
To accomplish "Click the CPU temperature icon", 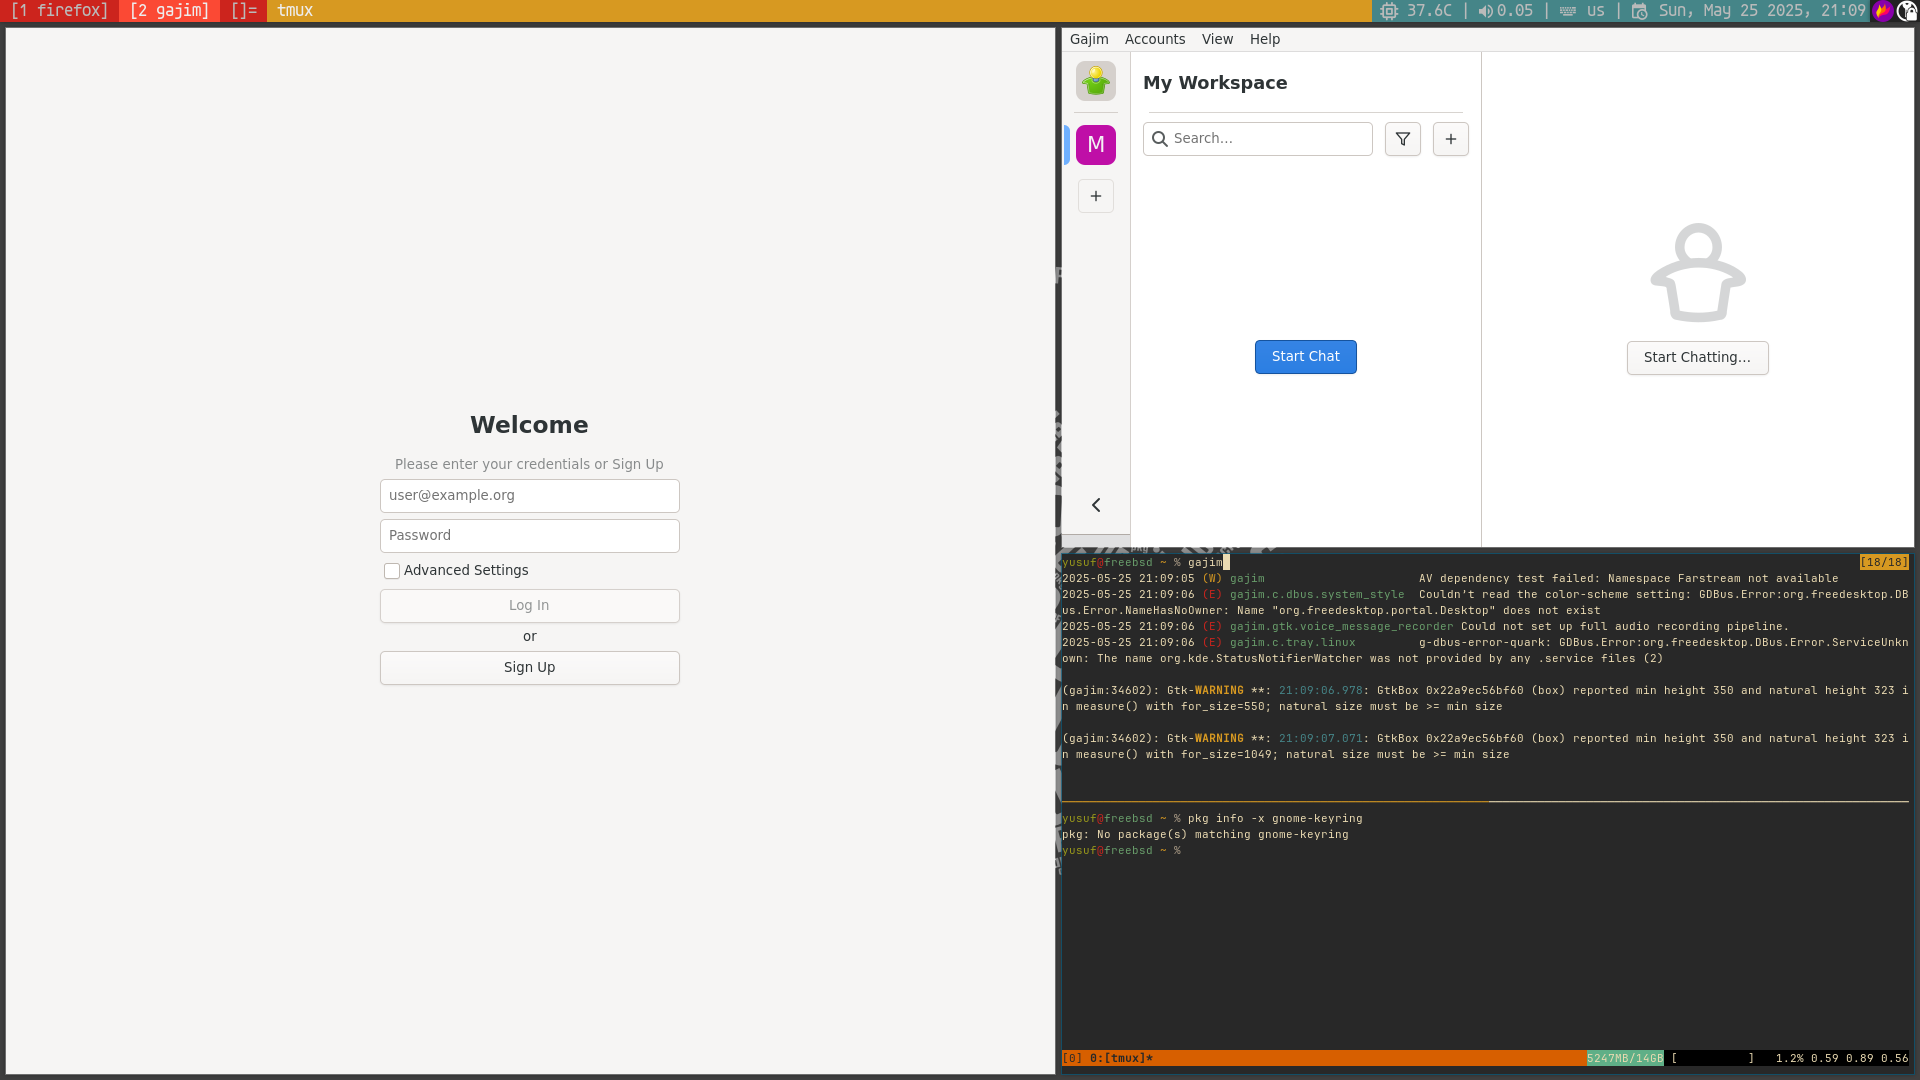I will pyautogui.click(x=1389, y=11).
